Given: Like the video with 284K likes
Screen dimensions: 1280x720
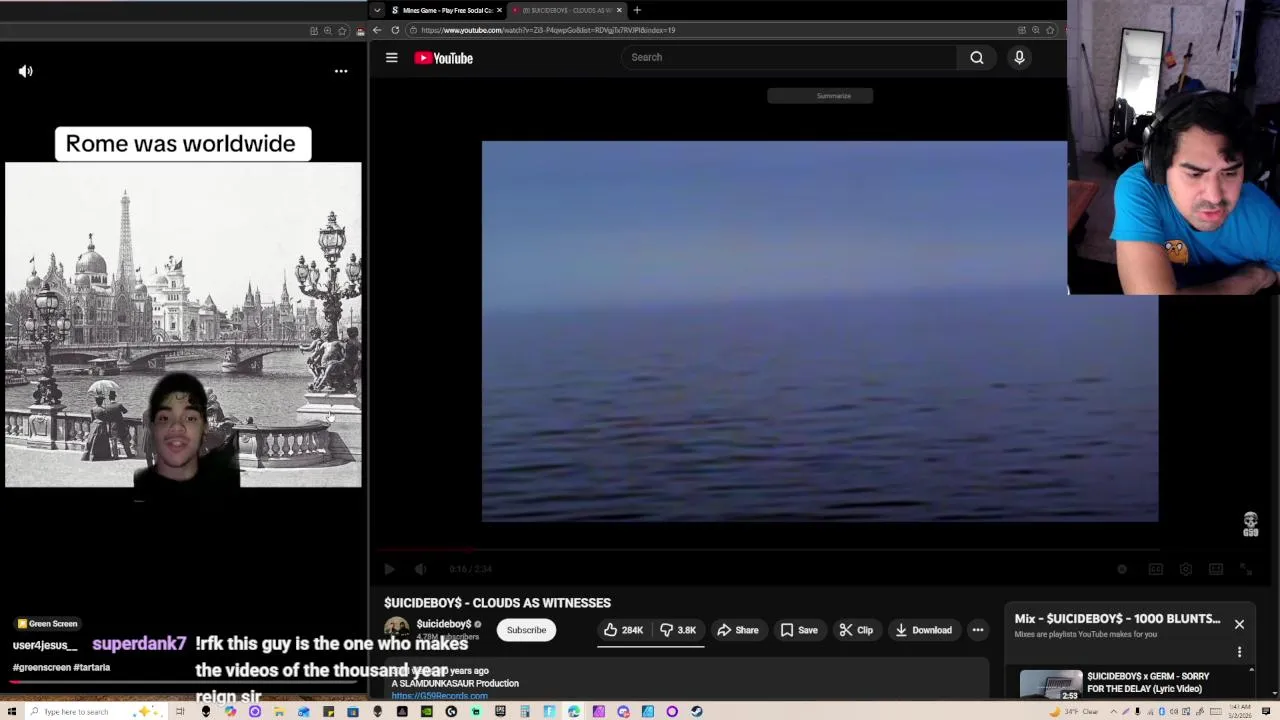Looking at the screenshot, I should pyautogui.click(x=623, y=630).
